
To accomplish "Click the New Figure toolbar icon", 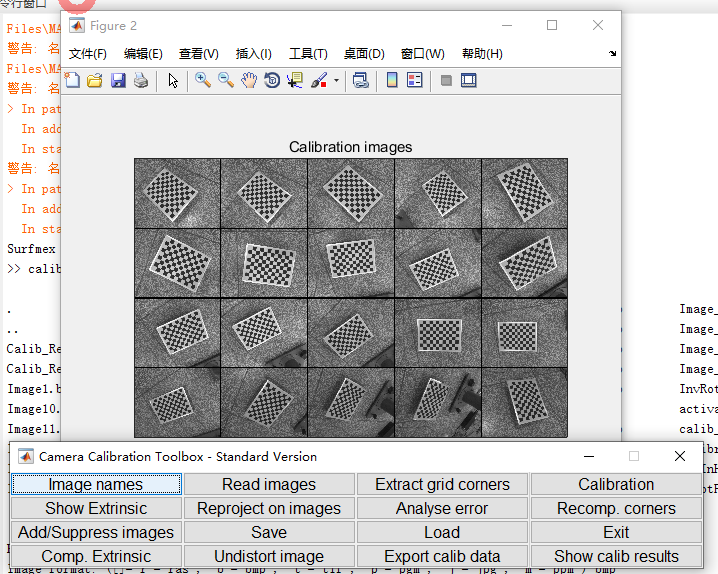I will 73,81.
